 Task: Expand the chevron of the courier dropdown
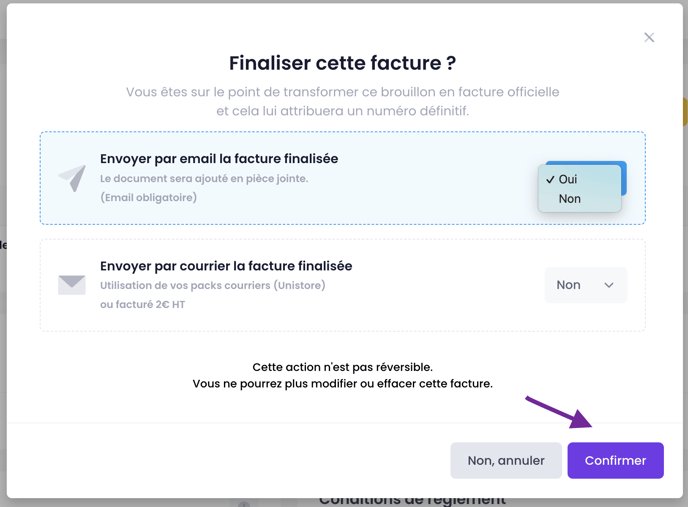609,285
